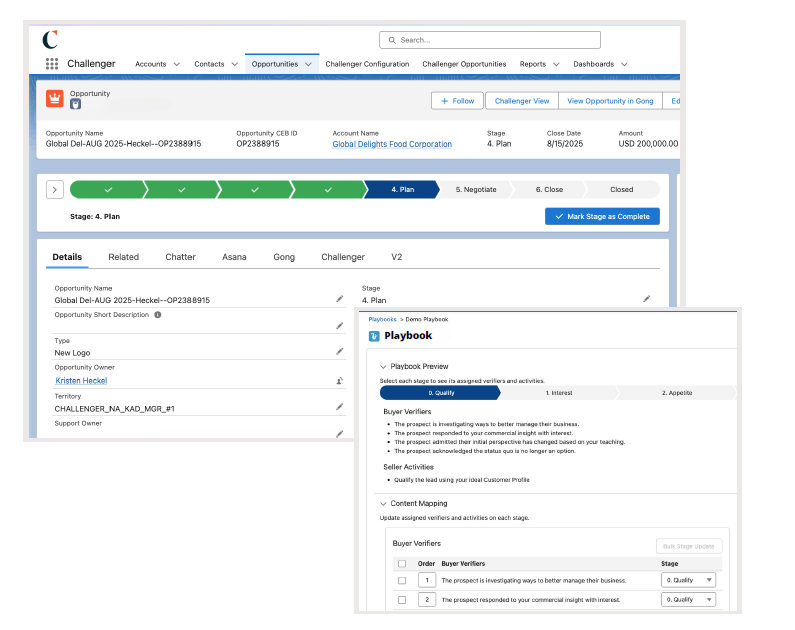Click the Search input field
Image resolution: width=795 pixels, height=630 pixels.
[x=490, y=40]
